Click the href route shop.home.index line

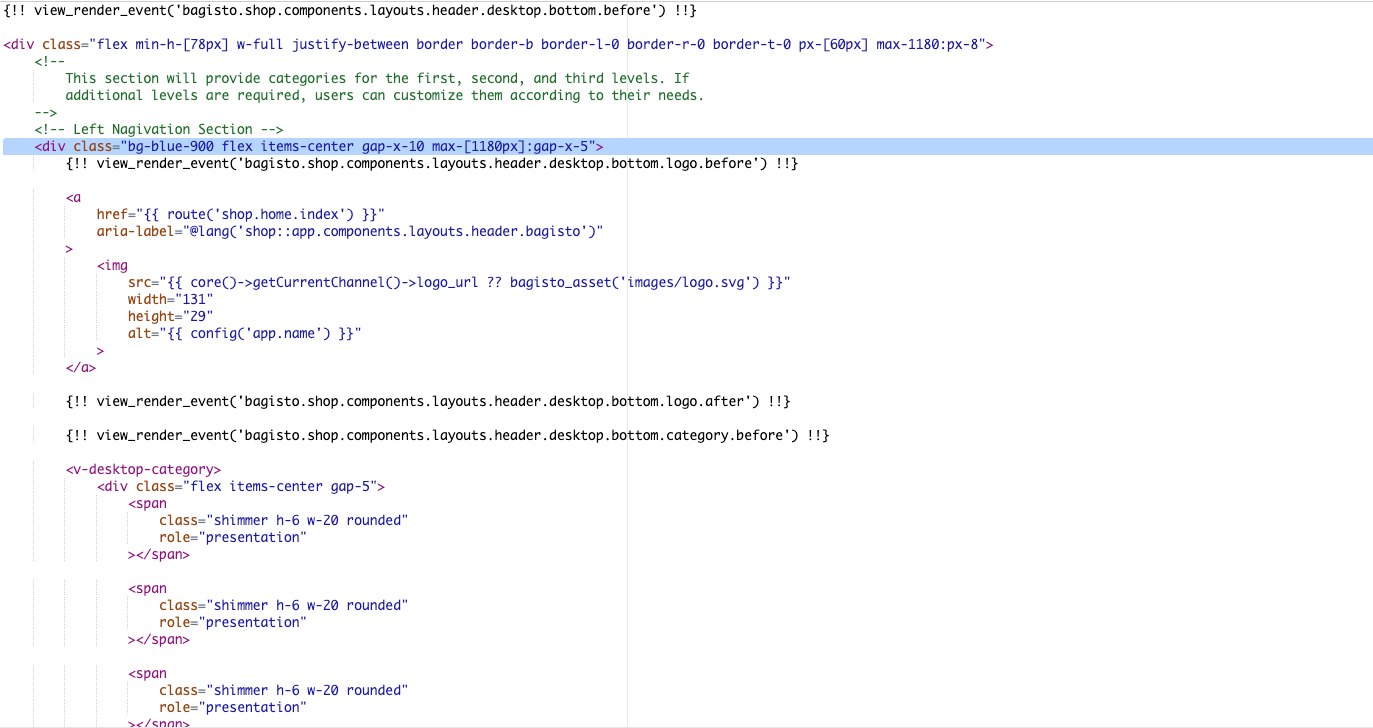[x=240, y=214]
